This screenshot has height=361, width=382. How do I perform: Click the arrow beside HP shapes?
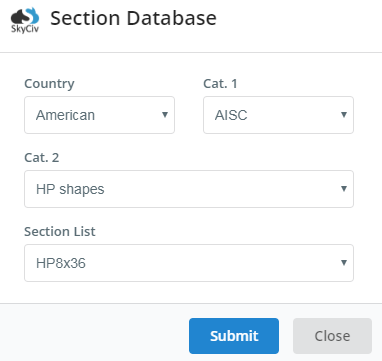tap(344, 189)
